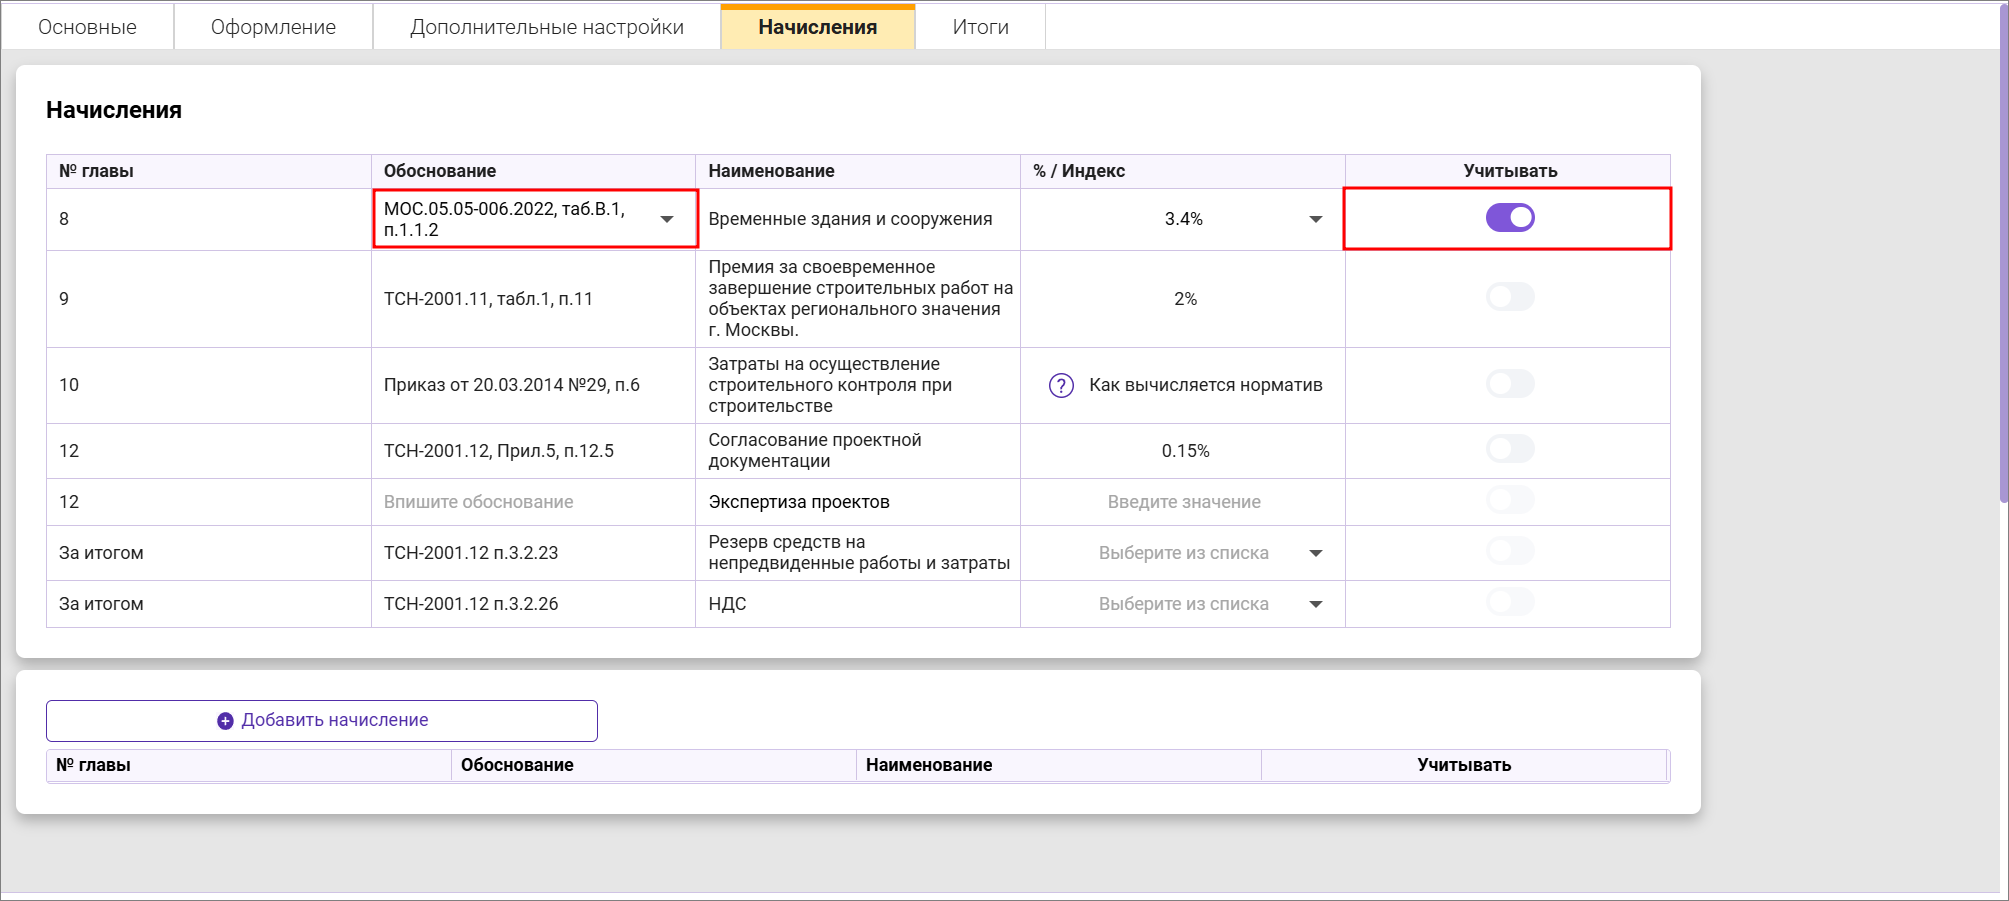Open the МОС.05.05-006.2022 justification dropdown
Viewport: 2009px width, 901px height.
click(667, 219)
